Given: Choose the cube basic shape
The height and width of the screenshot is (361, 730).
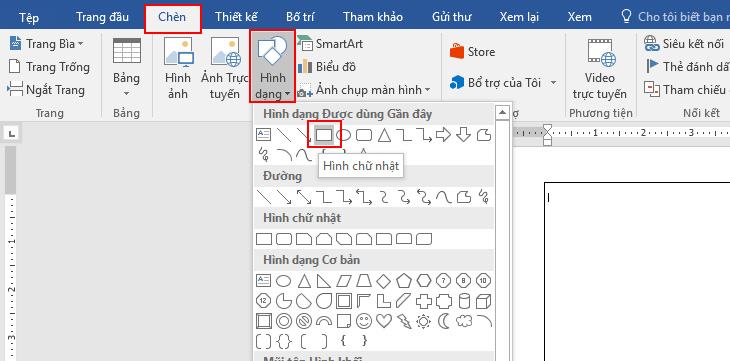Looking at the screenshot, I should point(484,301).
